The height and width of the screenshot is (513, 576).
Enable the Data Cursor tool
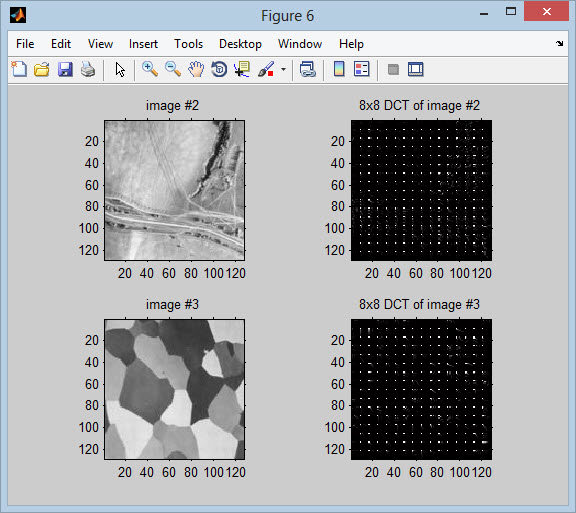pos(242,69)
